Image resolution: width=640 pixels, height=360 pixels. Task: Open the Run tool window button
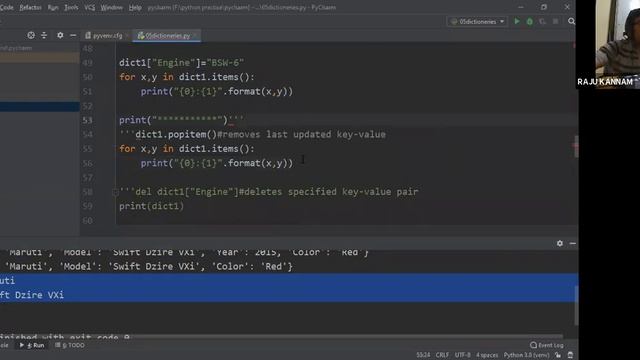click(32, 345)
